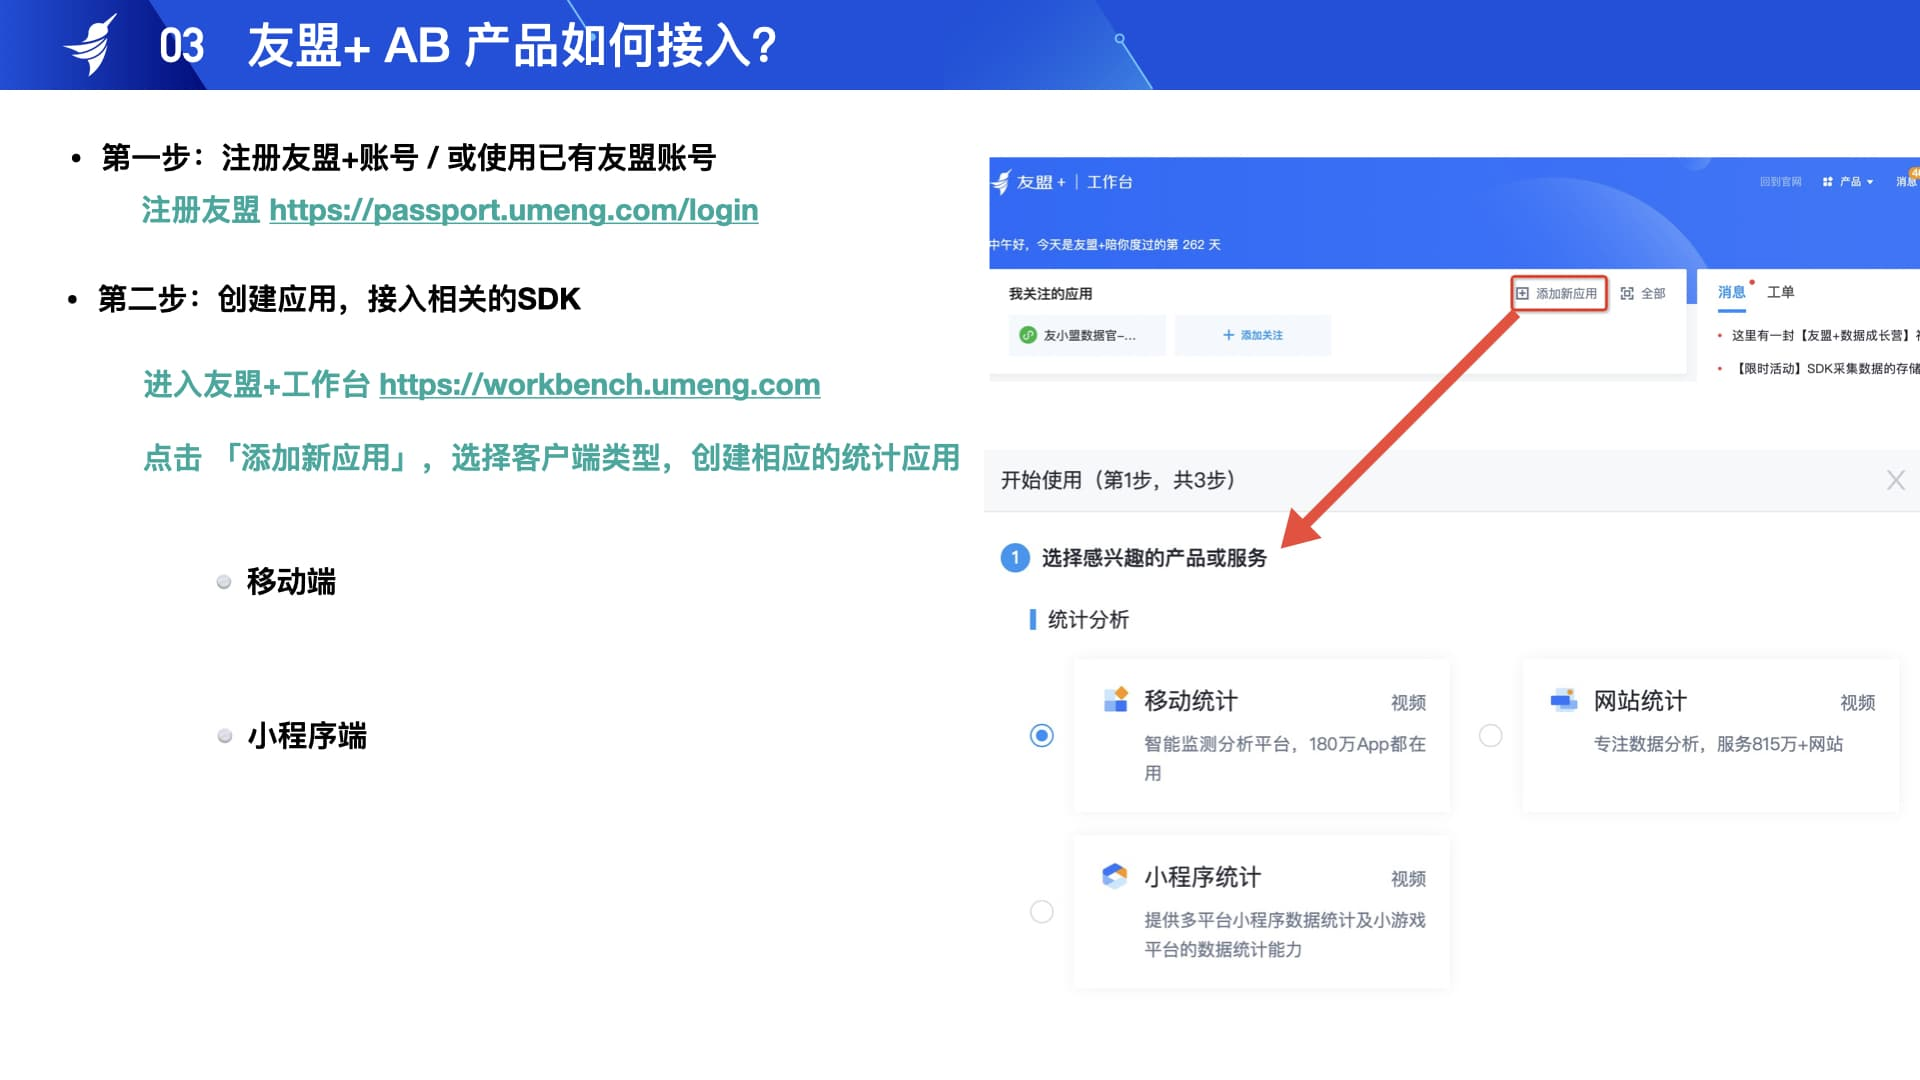Select the 小程序统计 radio button
Screen dimensions: 1920x1080
1041,912
